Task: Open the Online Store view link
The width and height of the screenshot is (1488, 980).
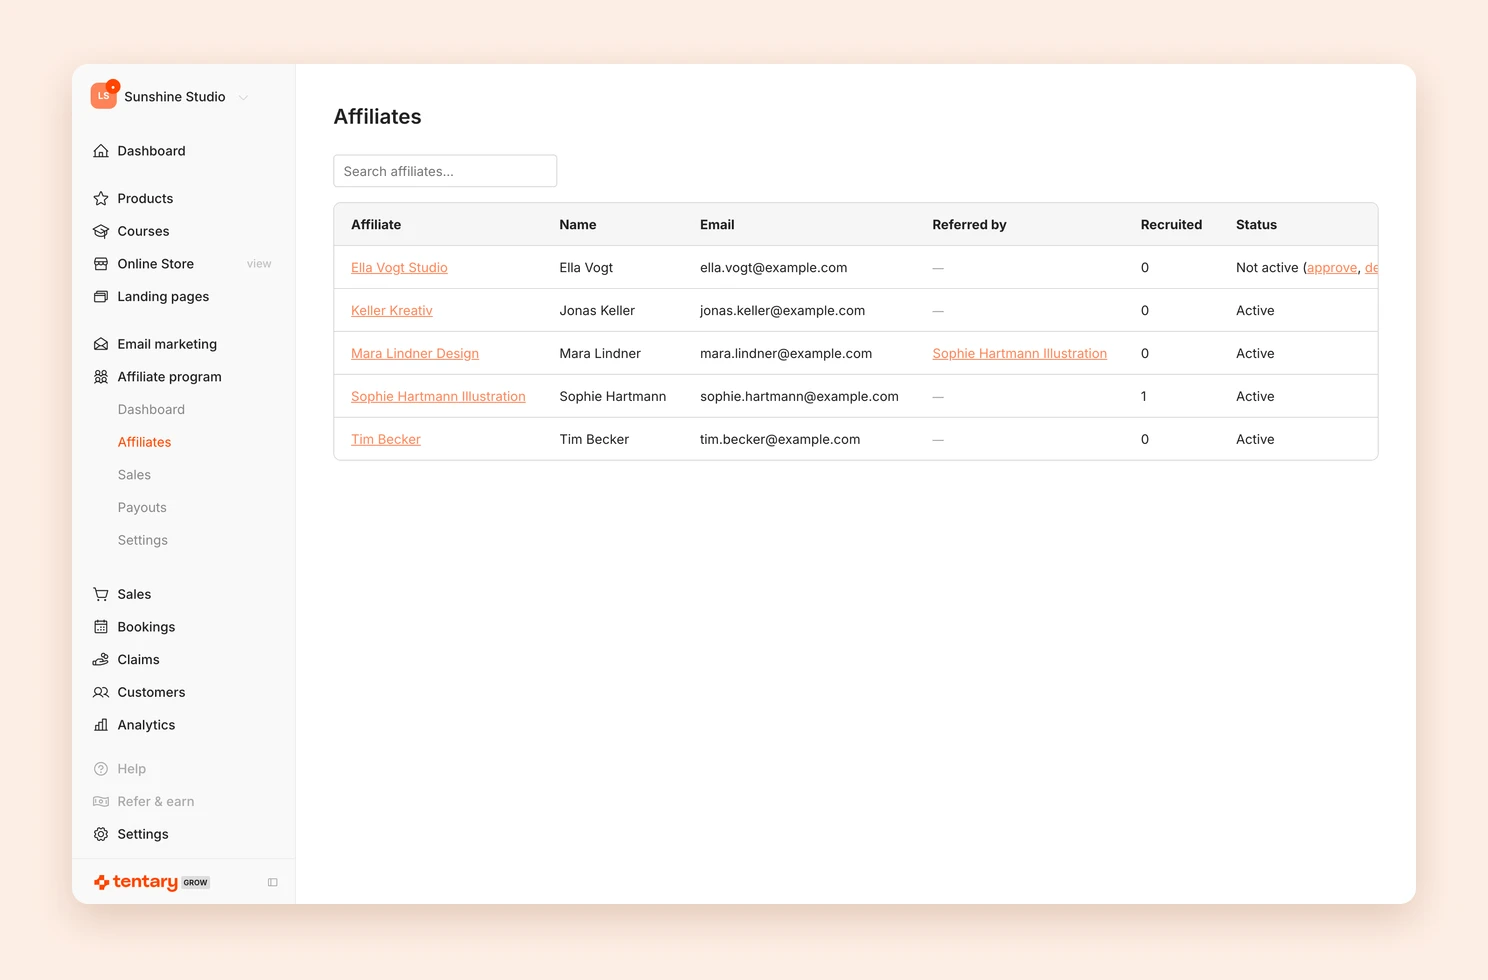Action: coord(259,264)
